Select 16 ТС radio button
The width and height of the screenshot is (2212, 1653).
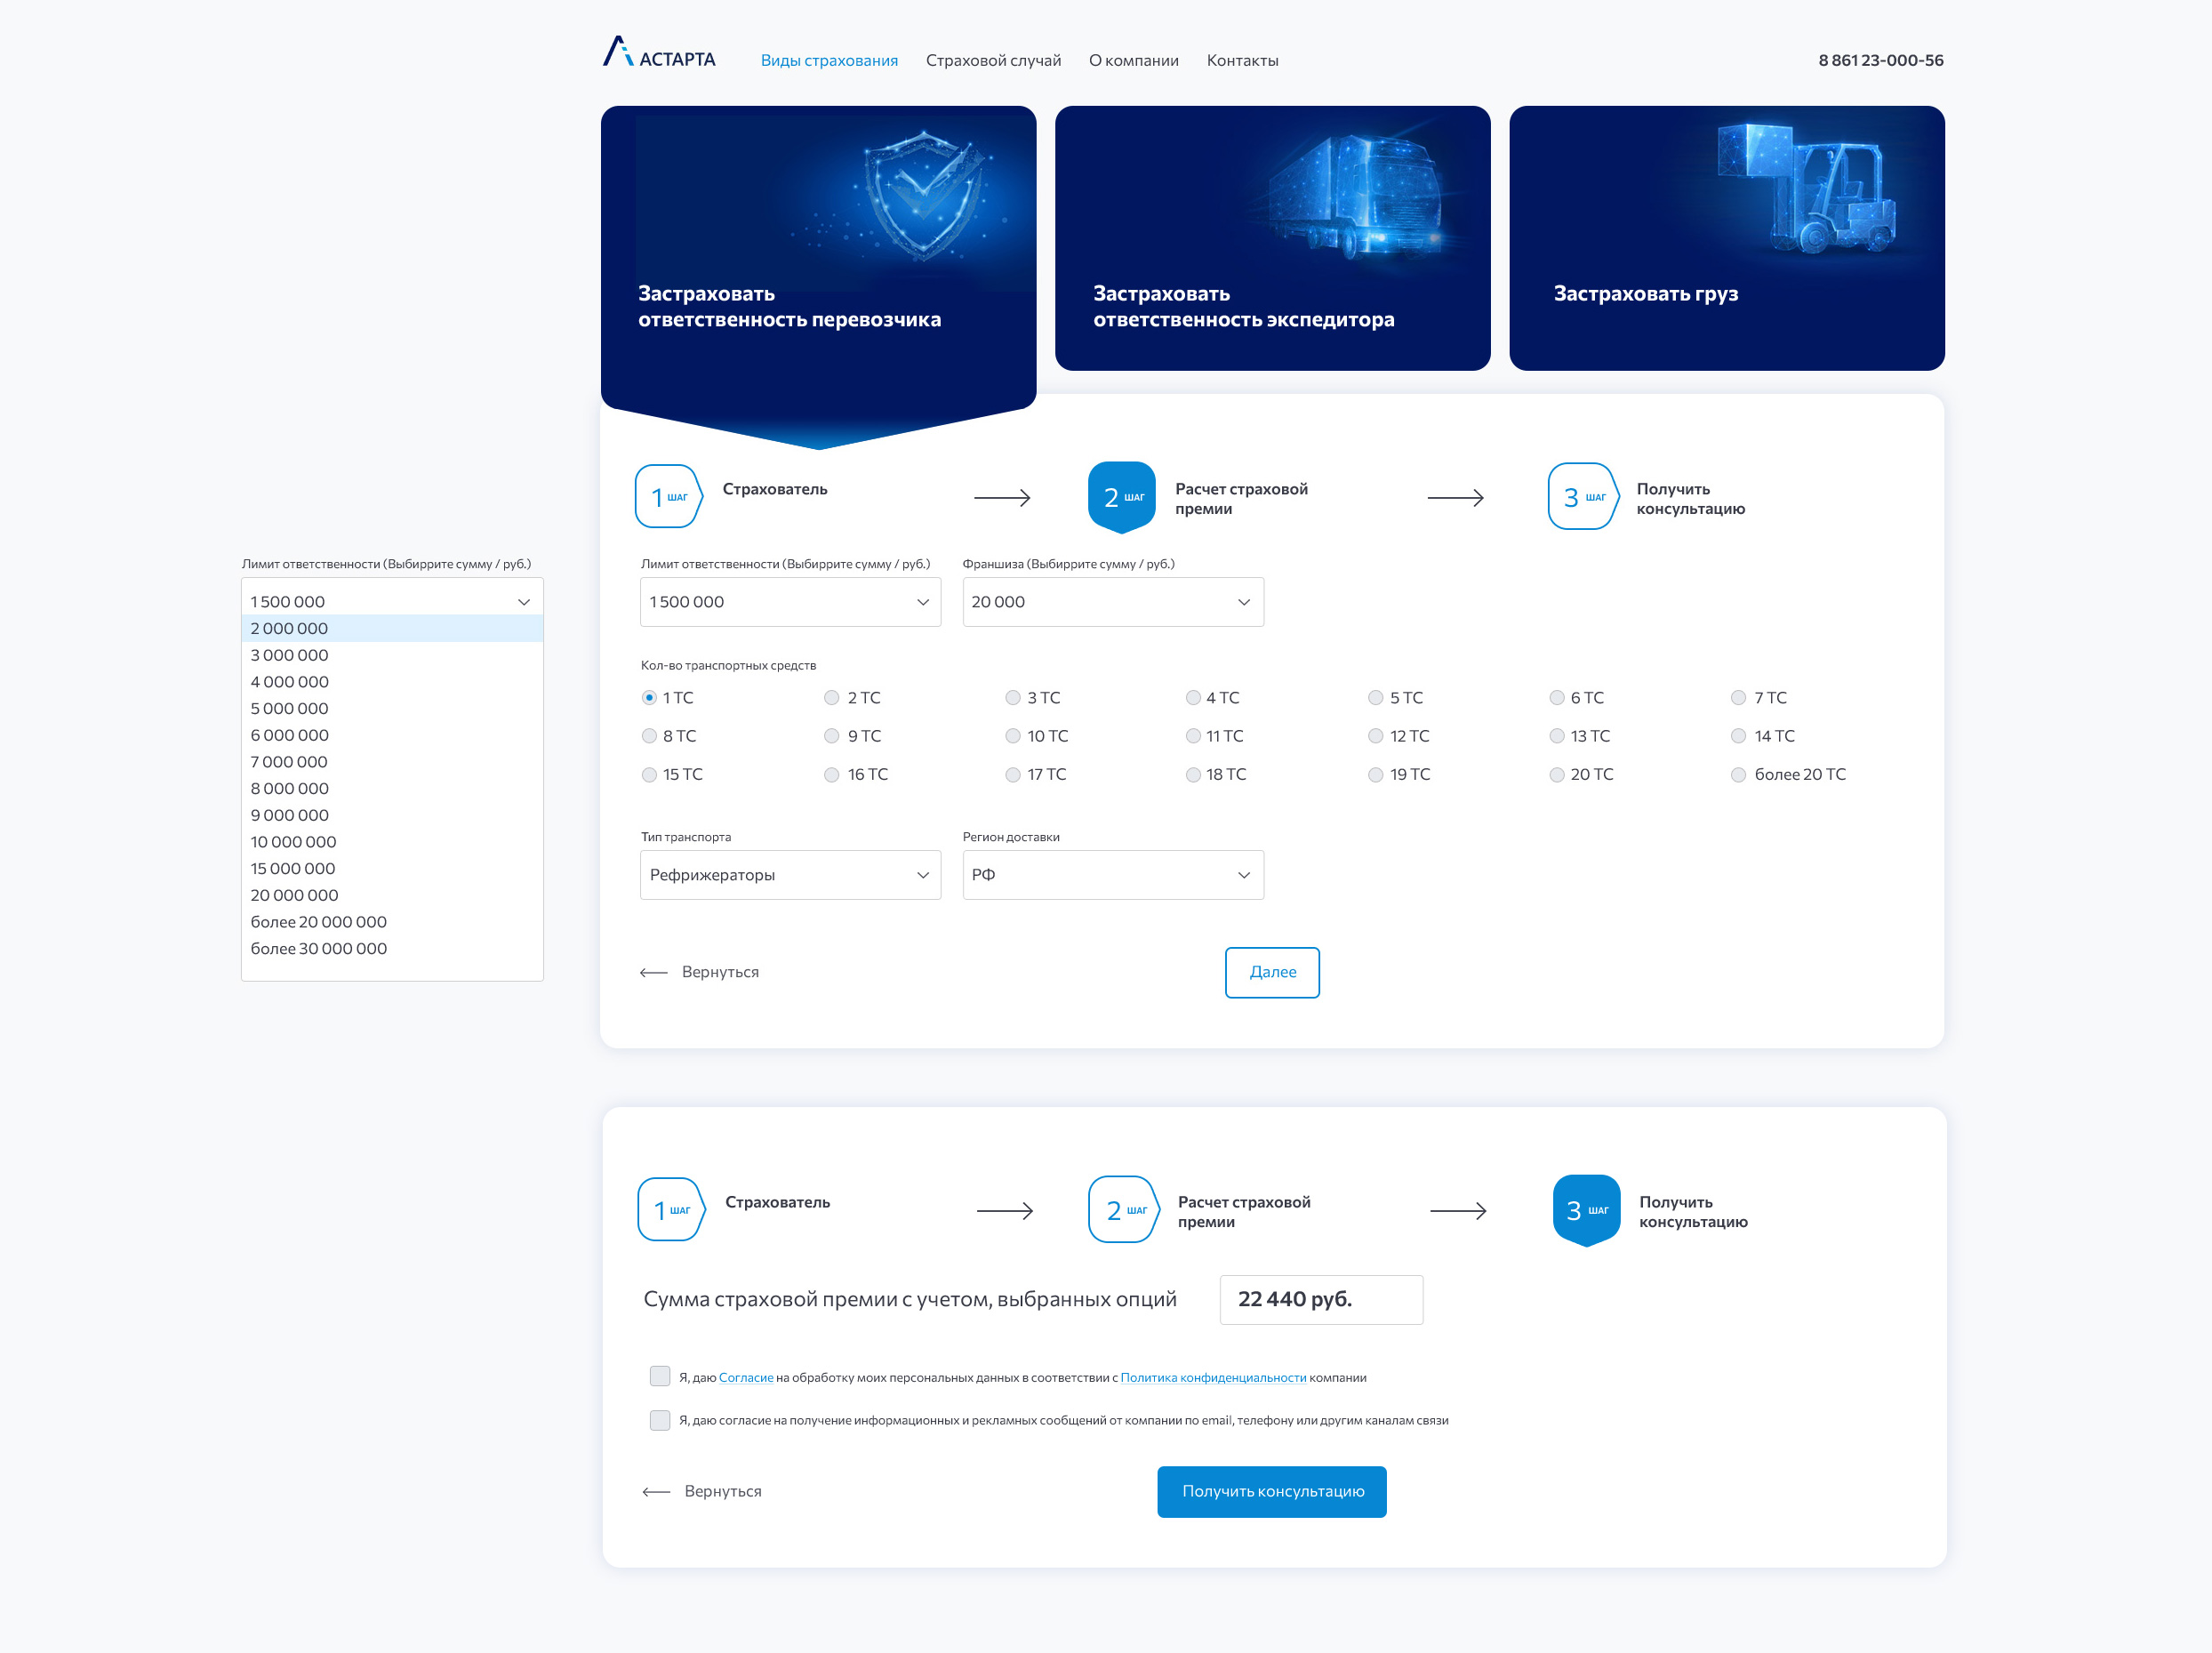coord(831,774)
